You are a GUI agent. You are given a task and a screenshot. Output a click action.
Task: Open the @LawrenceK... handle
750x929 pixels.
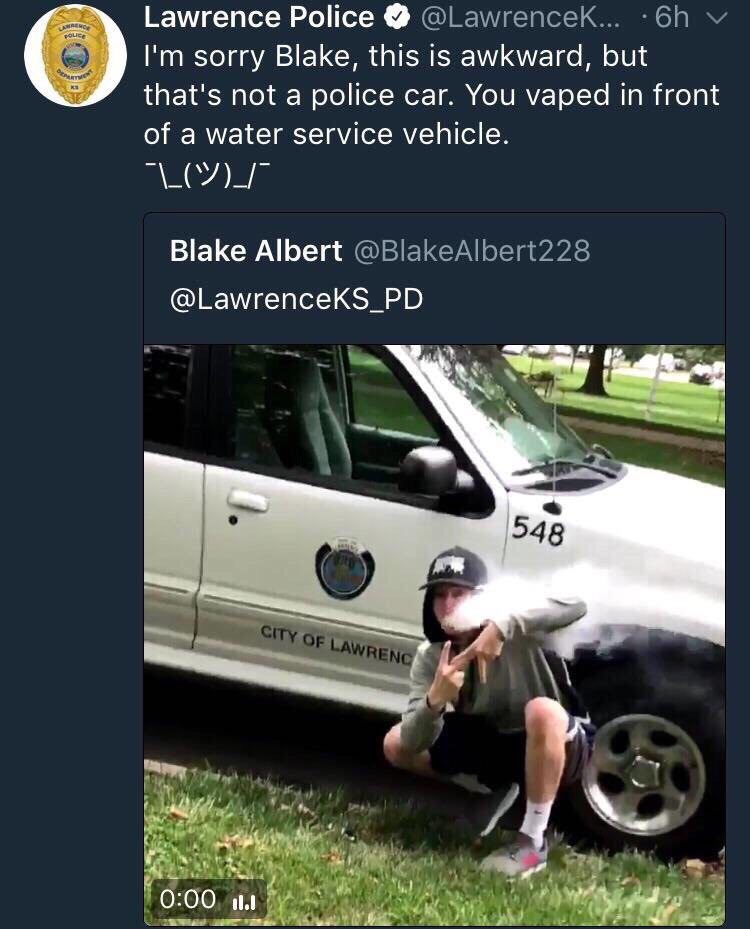tap(520, 18)
